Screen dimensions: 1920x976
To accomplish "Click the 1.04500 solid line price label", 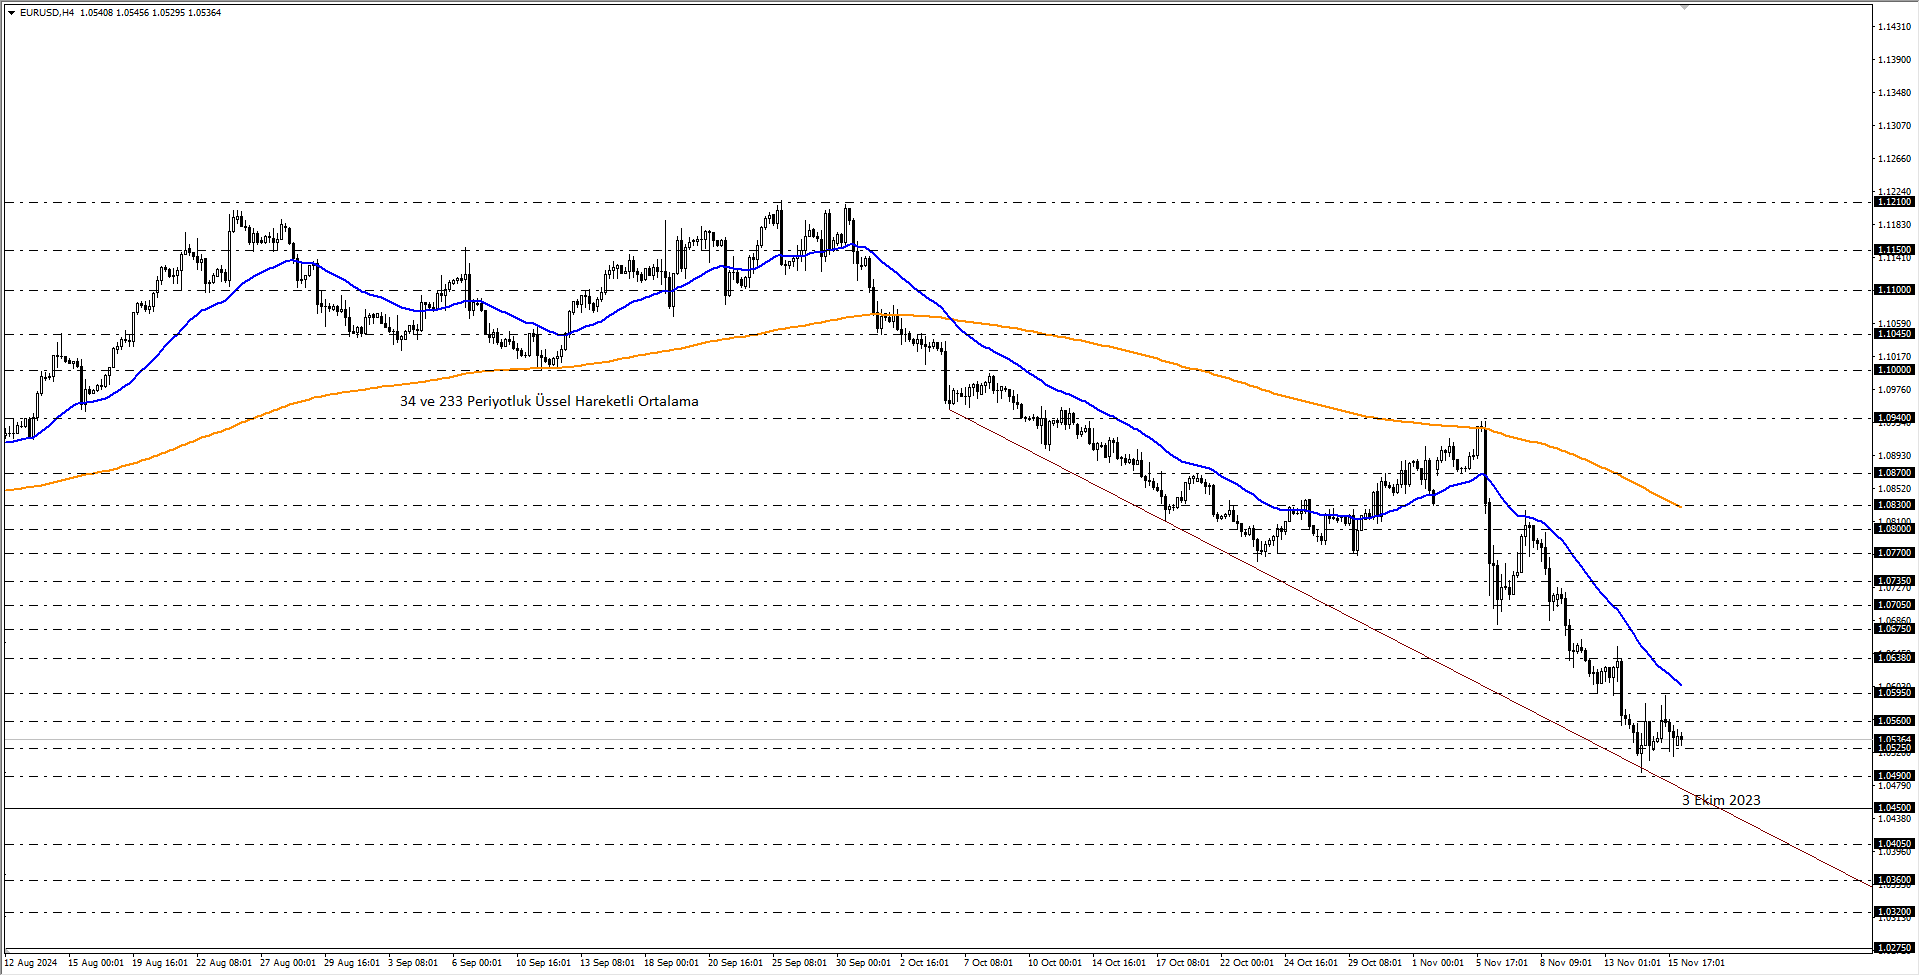I will (x=1894, y=808).
